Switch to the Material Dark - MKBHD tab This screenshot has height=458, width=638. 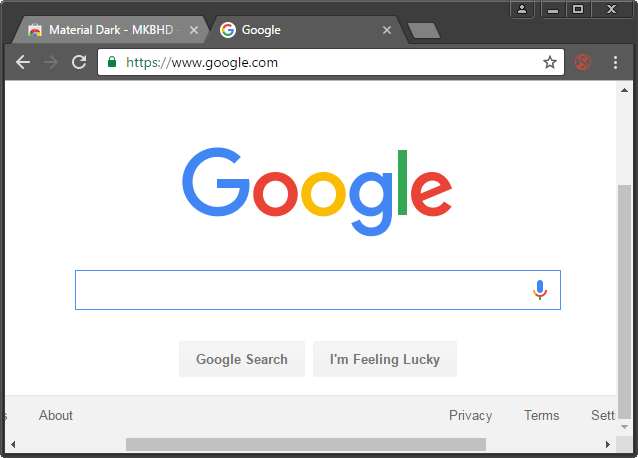click(104, 30)
